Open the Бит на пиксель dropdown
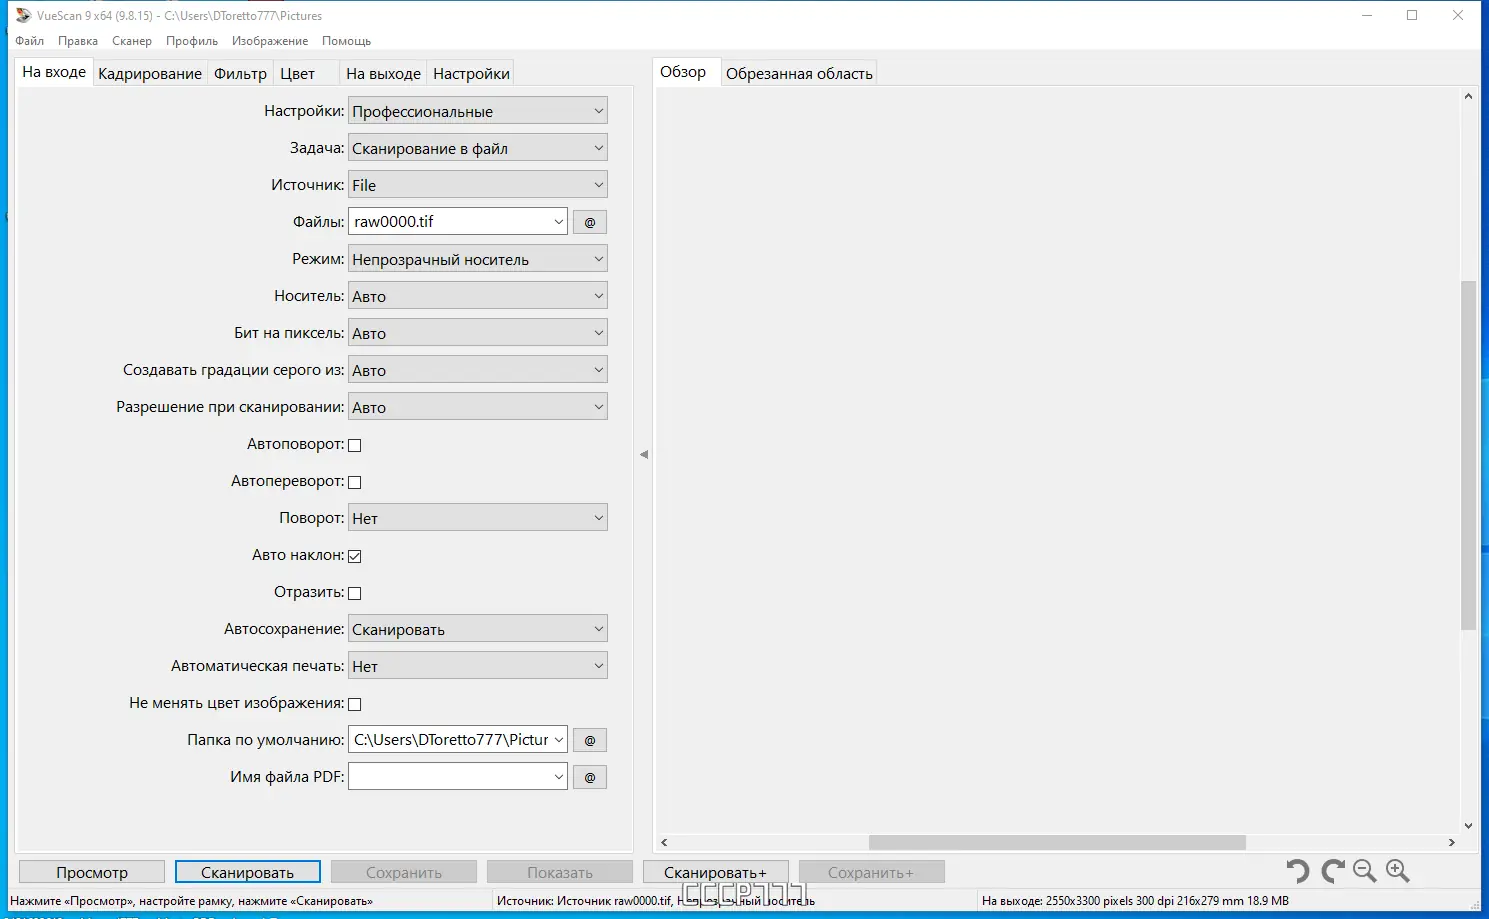1489x919 pixels. coord(478,333)
